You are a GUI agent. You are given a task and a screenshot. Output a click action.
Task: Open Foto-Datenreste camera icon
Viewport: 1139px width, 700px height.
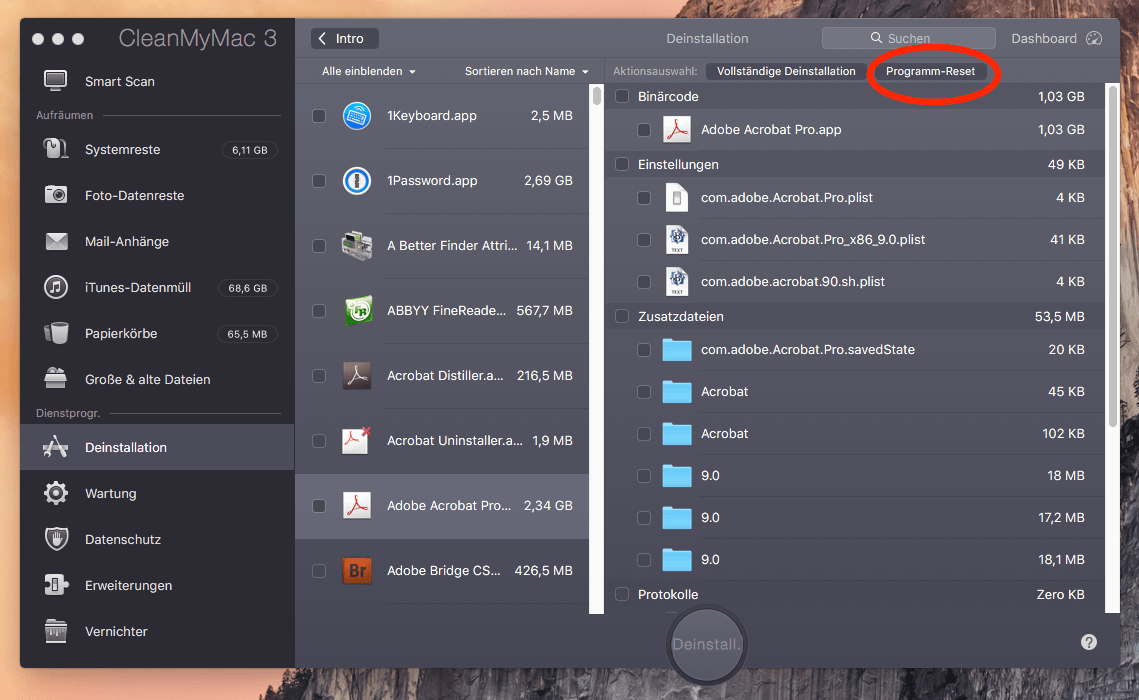point(56,195)
